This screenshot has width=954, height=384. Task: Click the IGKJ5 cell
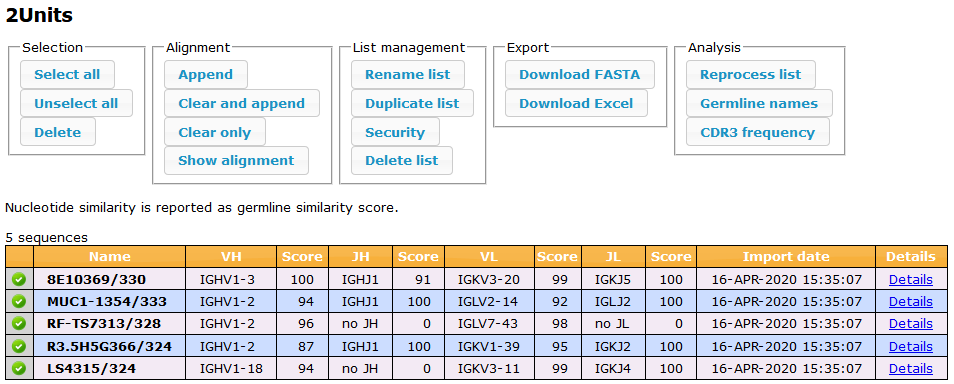pyautogui.click(x=614, y=280)
